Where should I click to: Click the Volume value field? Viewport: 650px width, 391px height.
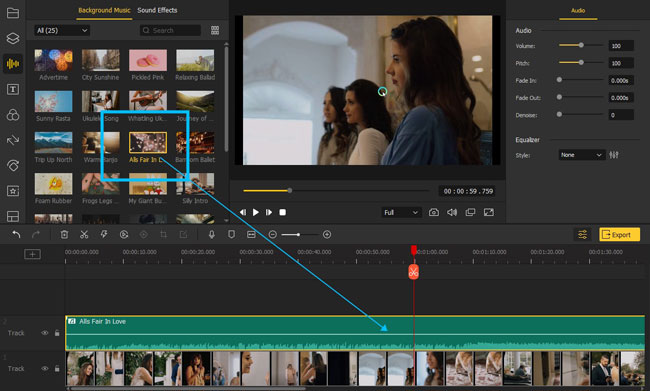coord(621,46)
